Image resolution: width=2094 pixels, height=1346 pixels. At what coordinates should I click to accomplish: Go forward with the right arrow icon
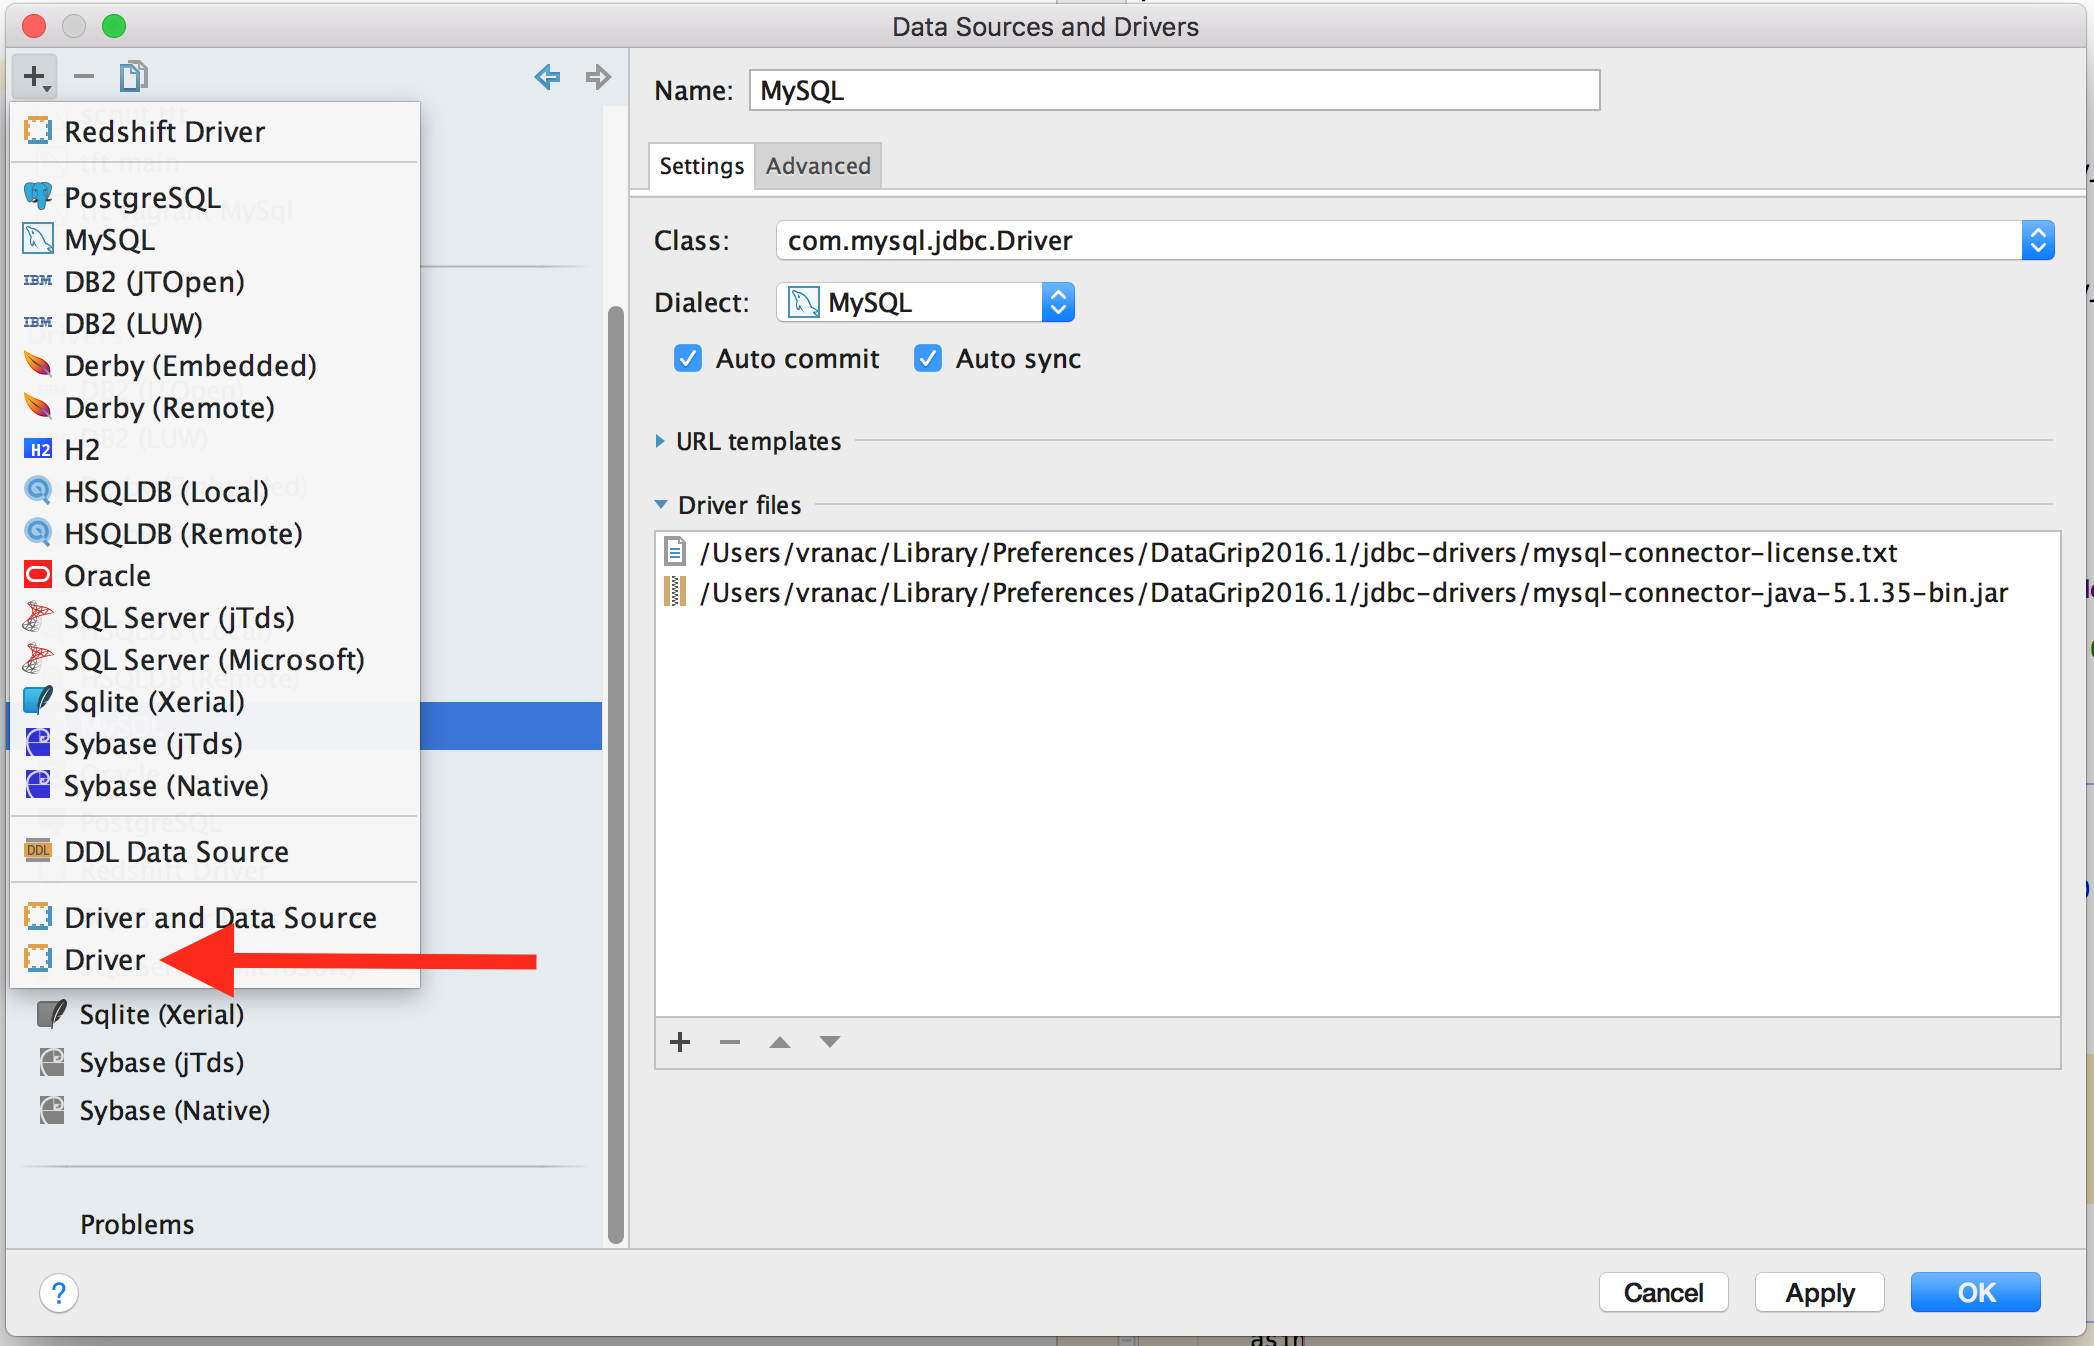coord(598,77)
